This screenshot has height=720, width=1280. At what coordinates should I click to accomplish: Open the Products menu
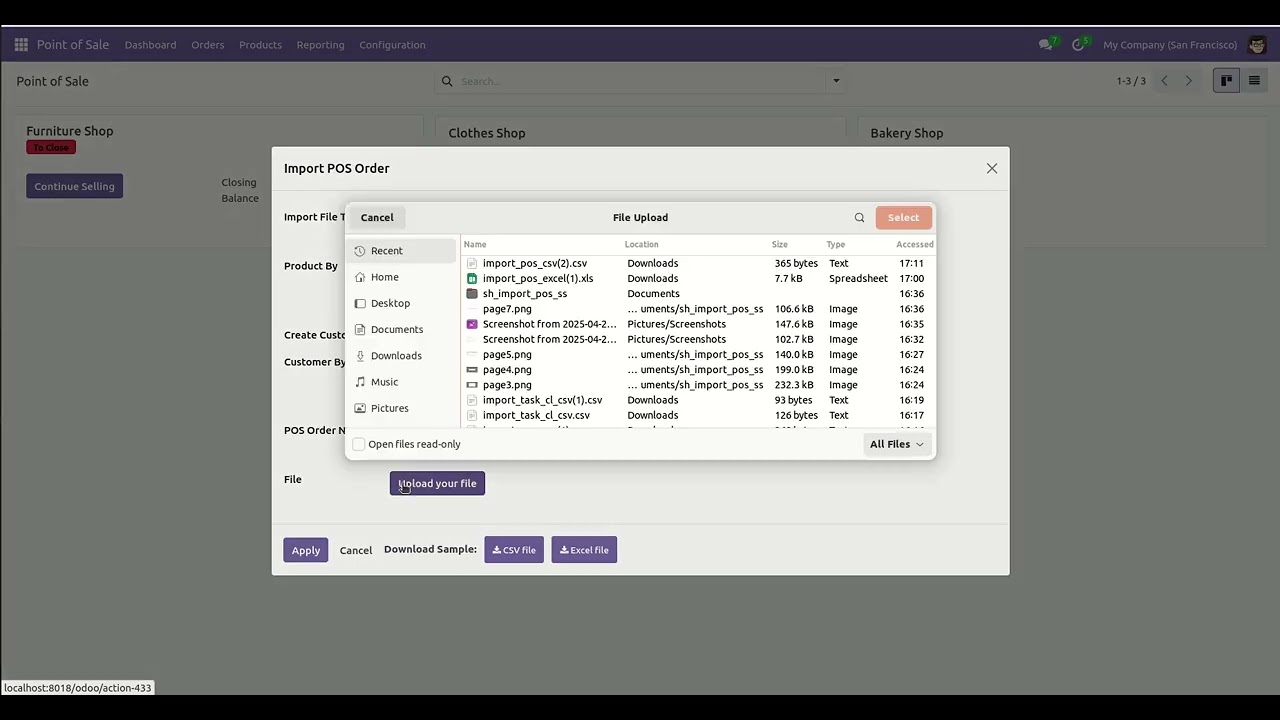click(x=260, y=45)
